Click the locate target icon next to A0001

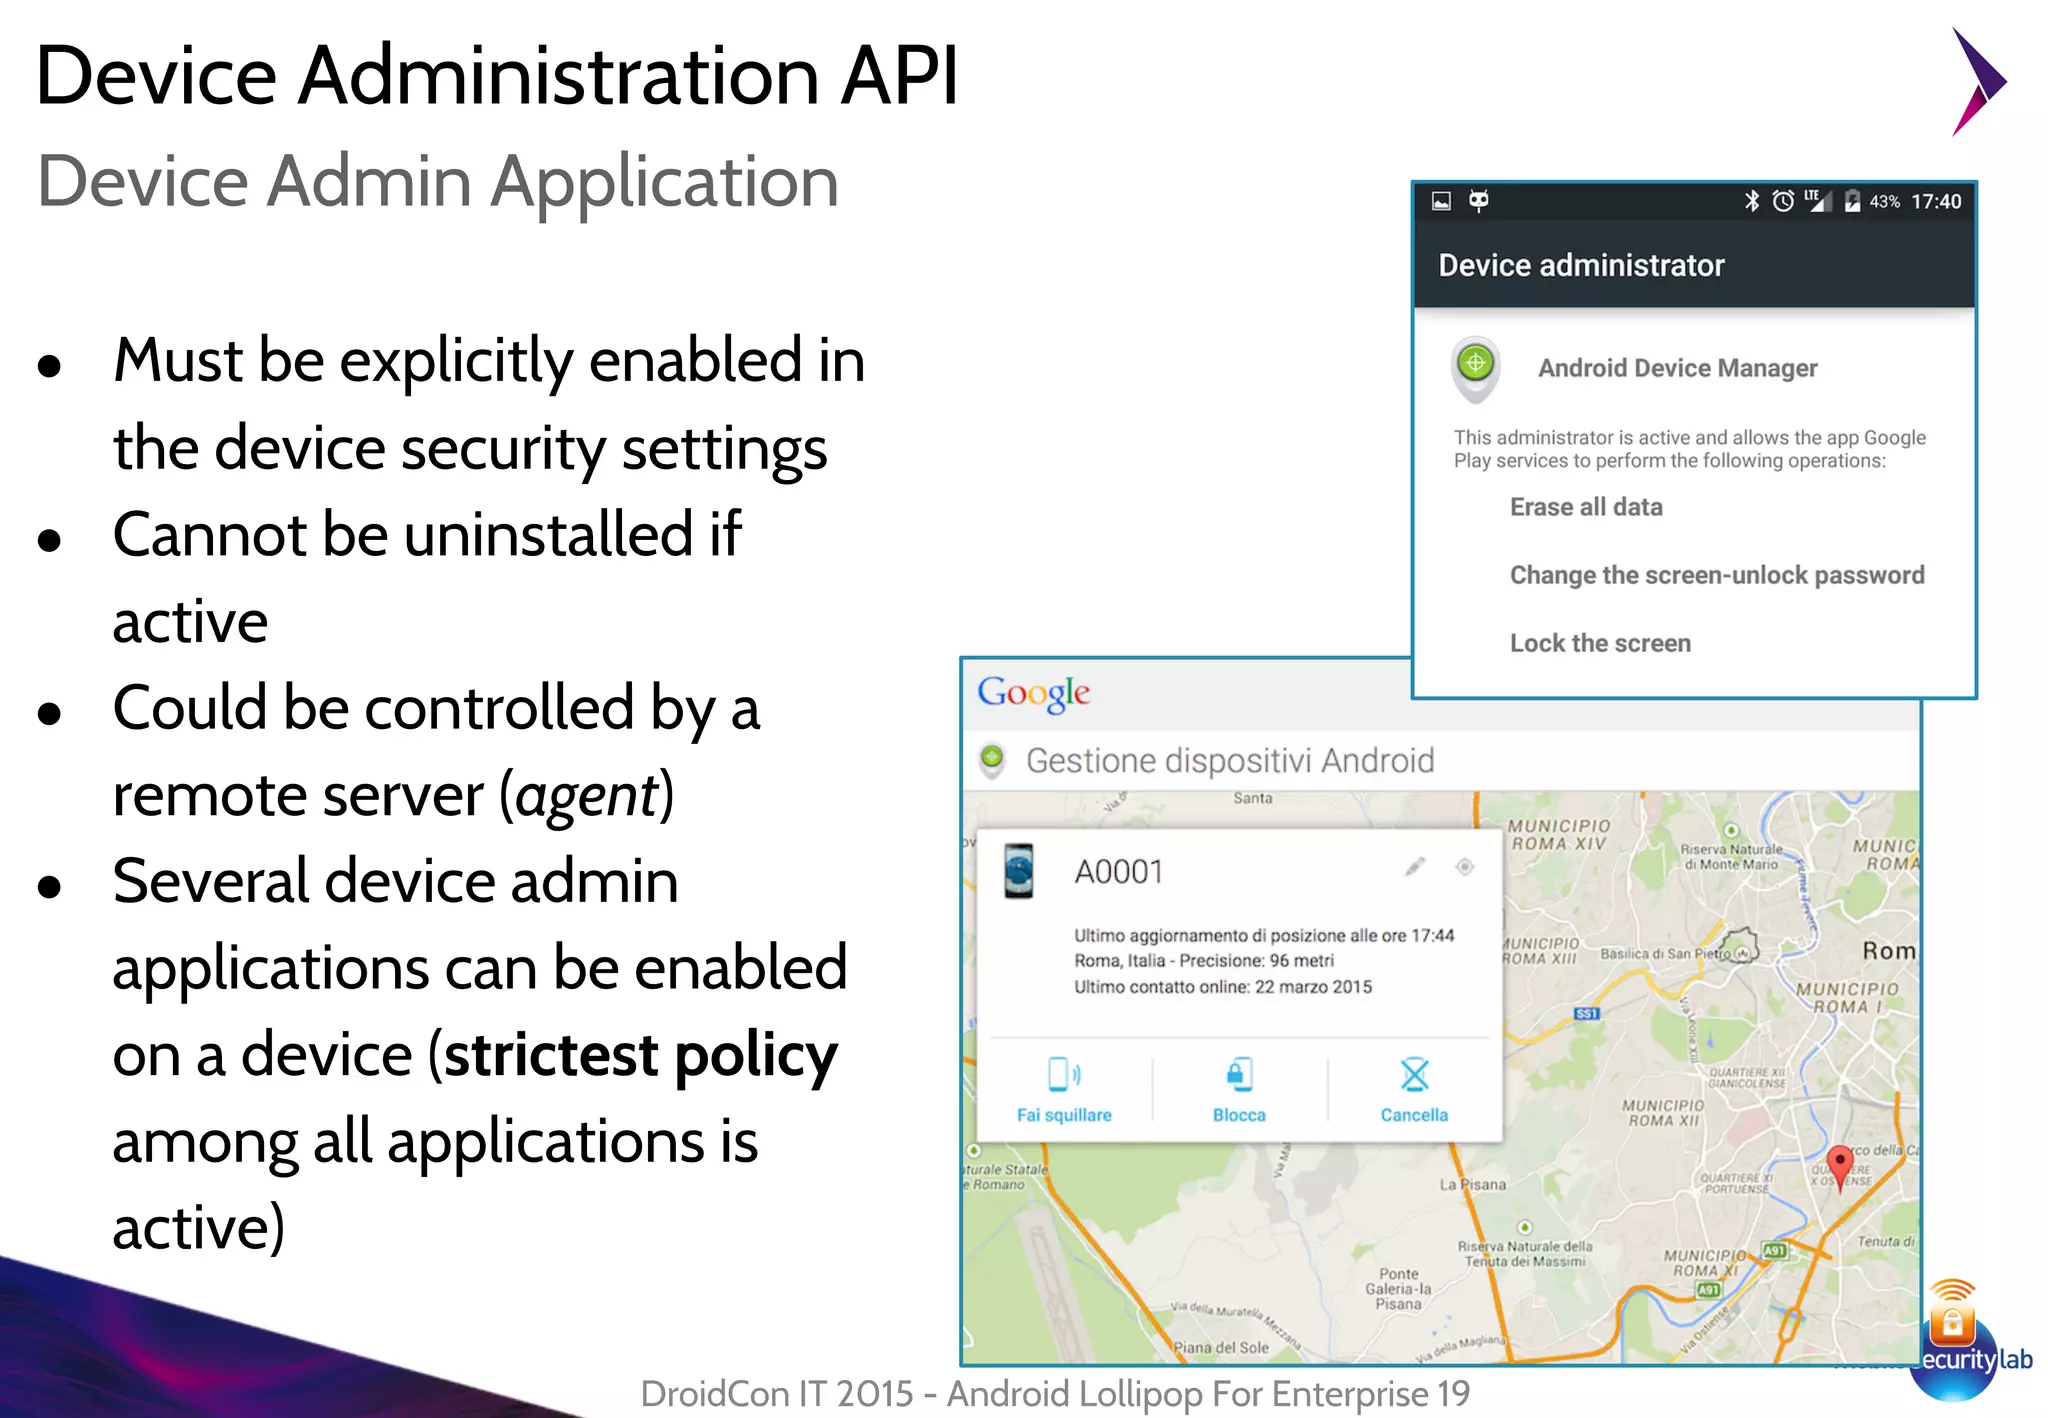pyautogui.click(x=1465, y=866)
